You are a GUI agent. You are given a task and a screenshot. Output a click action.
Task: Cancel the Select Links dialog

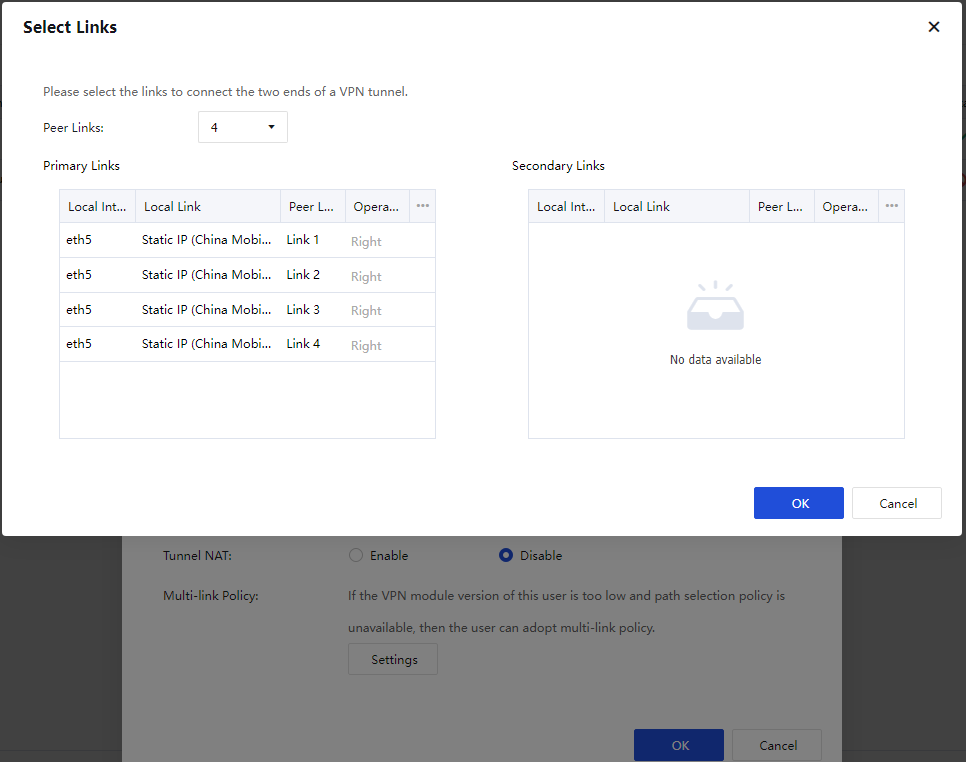coord(897,503)
